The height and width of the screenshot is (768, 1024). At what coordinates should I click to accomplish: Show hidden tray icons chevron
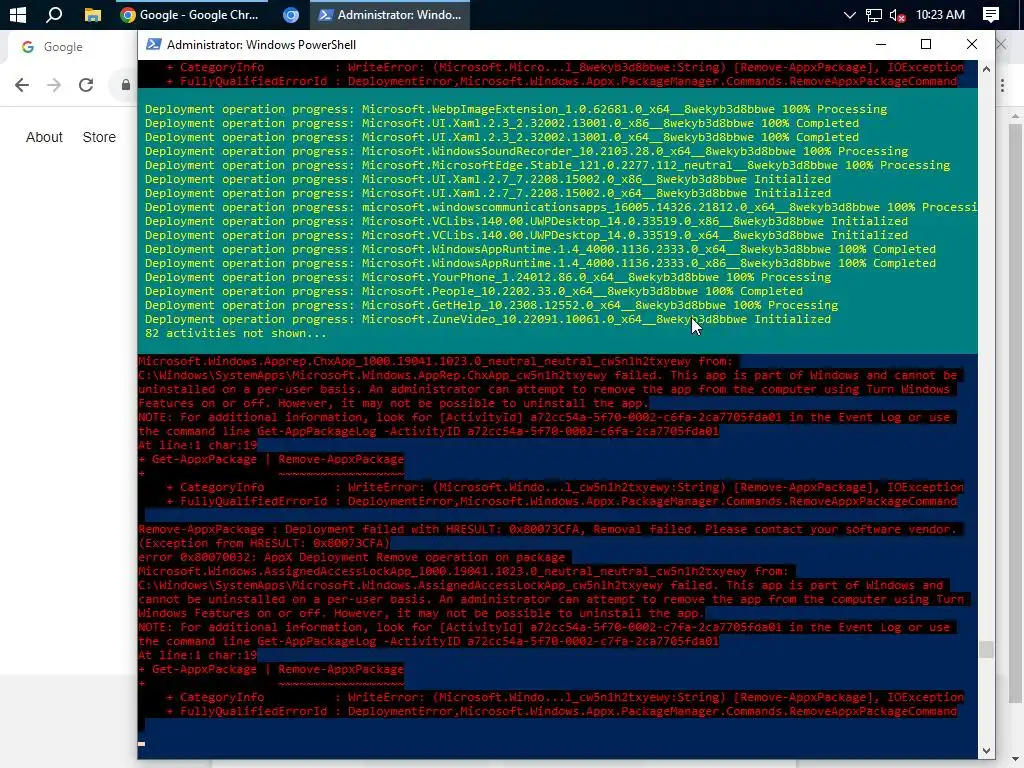tap(849, 14)
